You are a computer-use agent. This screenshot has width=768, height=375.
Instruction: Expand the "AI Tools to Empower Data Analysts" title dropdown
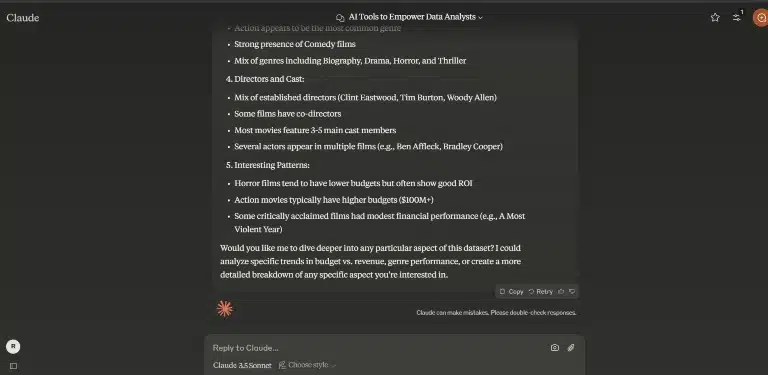click(415, 17)
